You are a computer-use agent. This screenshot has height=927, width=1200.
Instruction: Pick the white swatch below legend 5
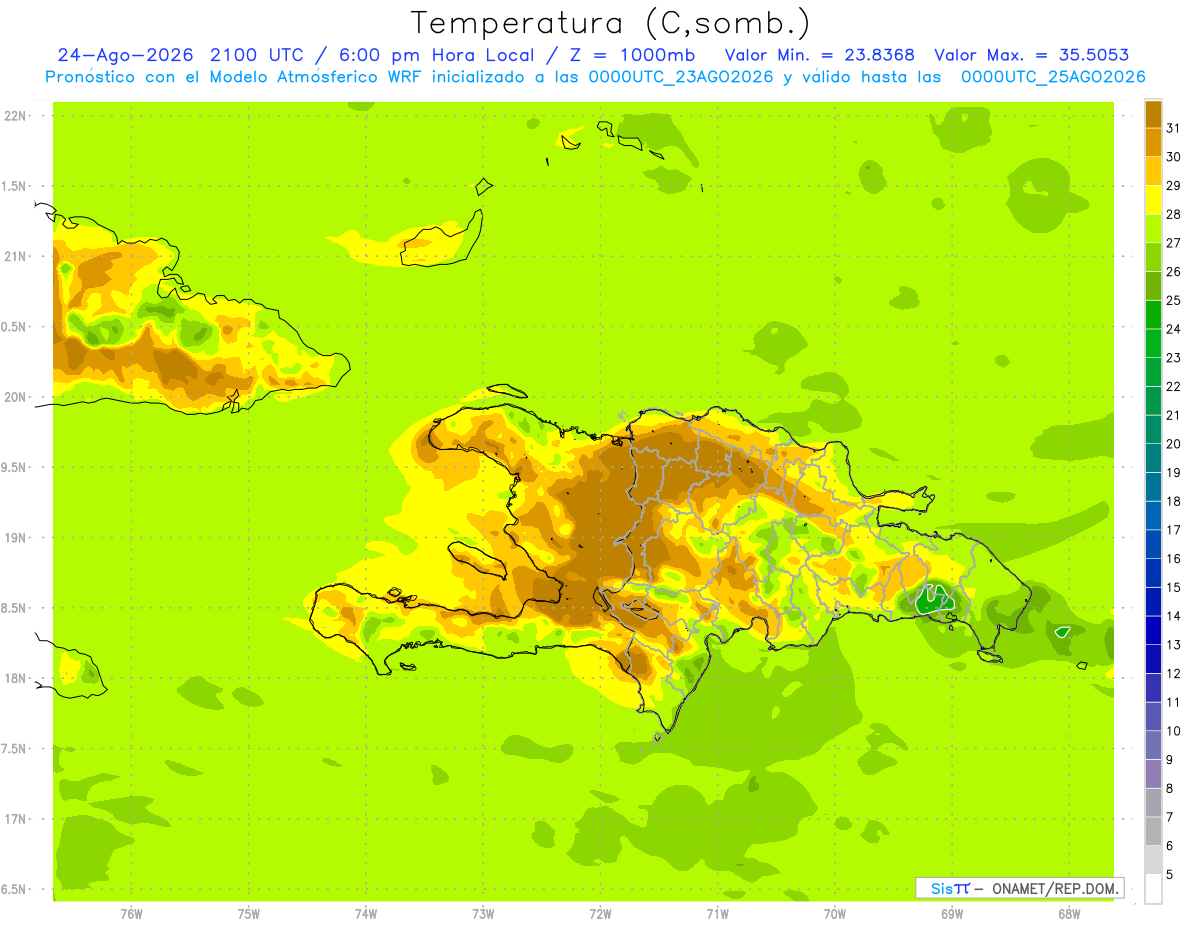point(1153,889)
